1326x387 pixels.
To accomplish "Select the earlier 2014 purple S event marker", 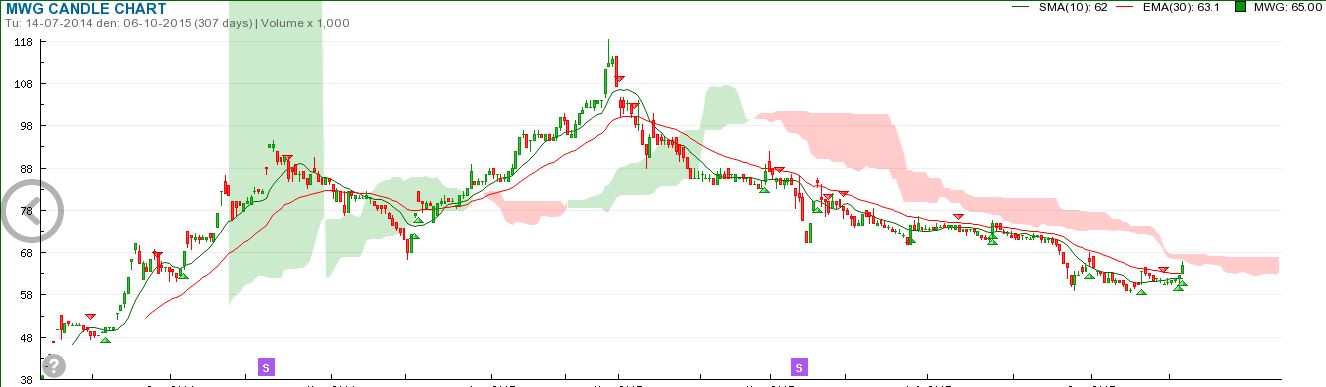I will (266, 367).
